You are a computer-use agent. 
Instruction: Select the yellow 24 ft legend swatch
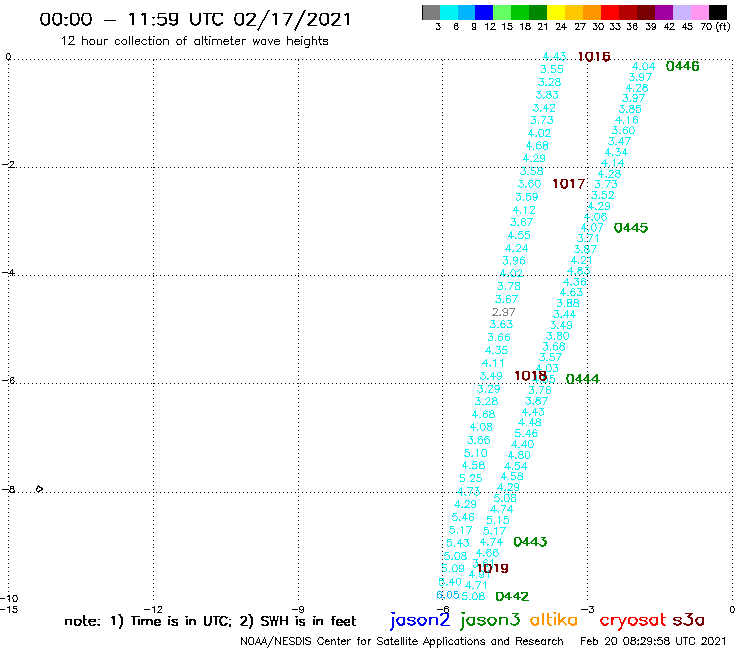click(x=556, y=12)
